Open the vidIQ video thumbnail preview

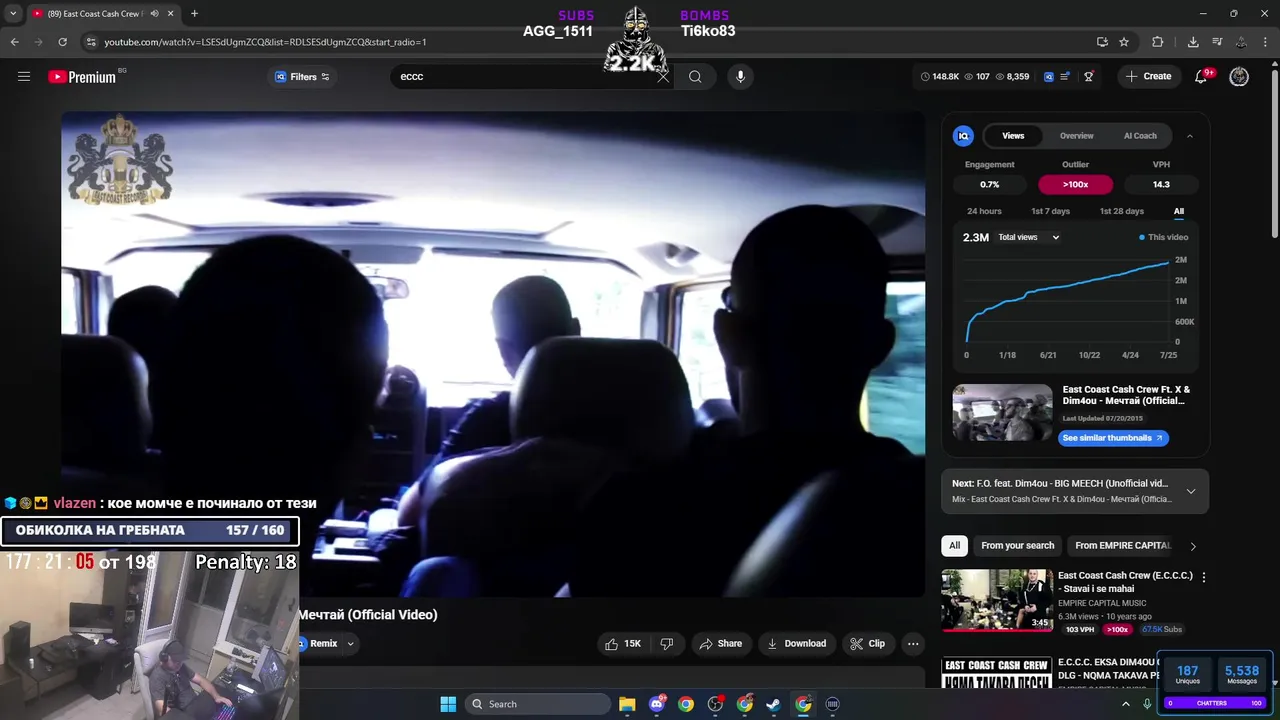(1002, 413)
